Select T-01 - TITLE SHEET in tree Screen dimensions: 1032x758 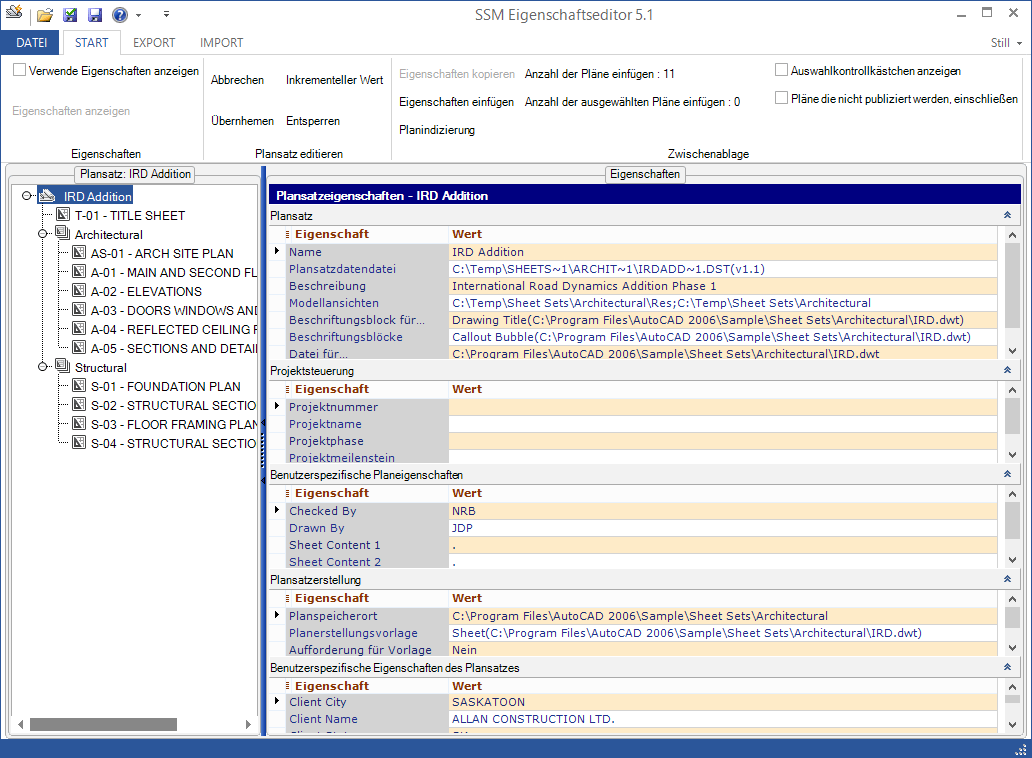[130, 215]
